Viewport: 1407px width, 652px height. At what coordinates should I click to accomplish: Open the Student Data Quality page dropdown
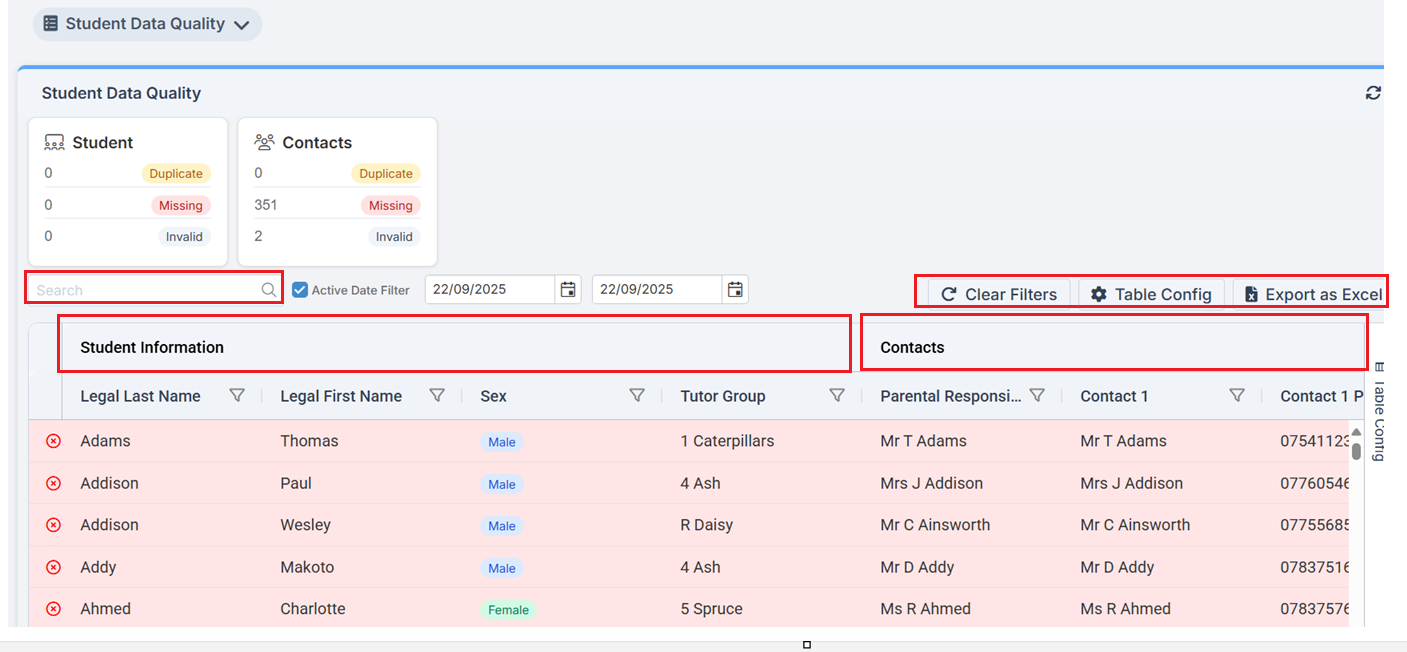[240, 23]
